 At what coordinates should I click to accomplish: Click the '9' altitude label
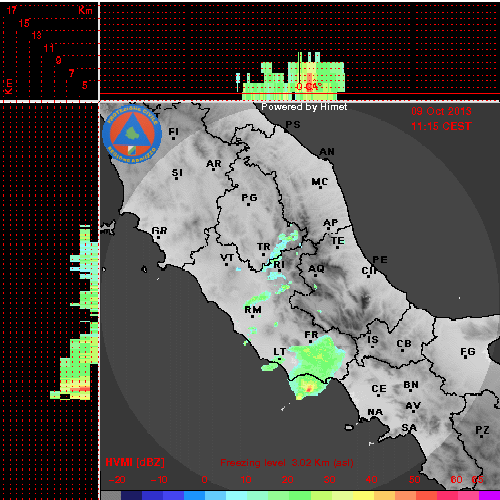(59, 60)
